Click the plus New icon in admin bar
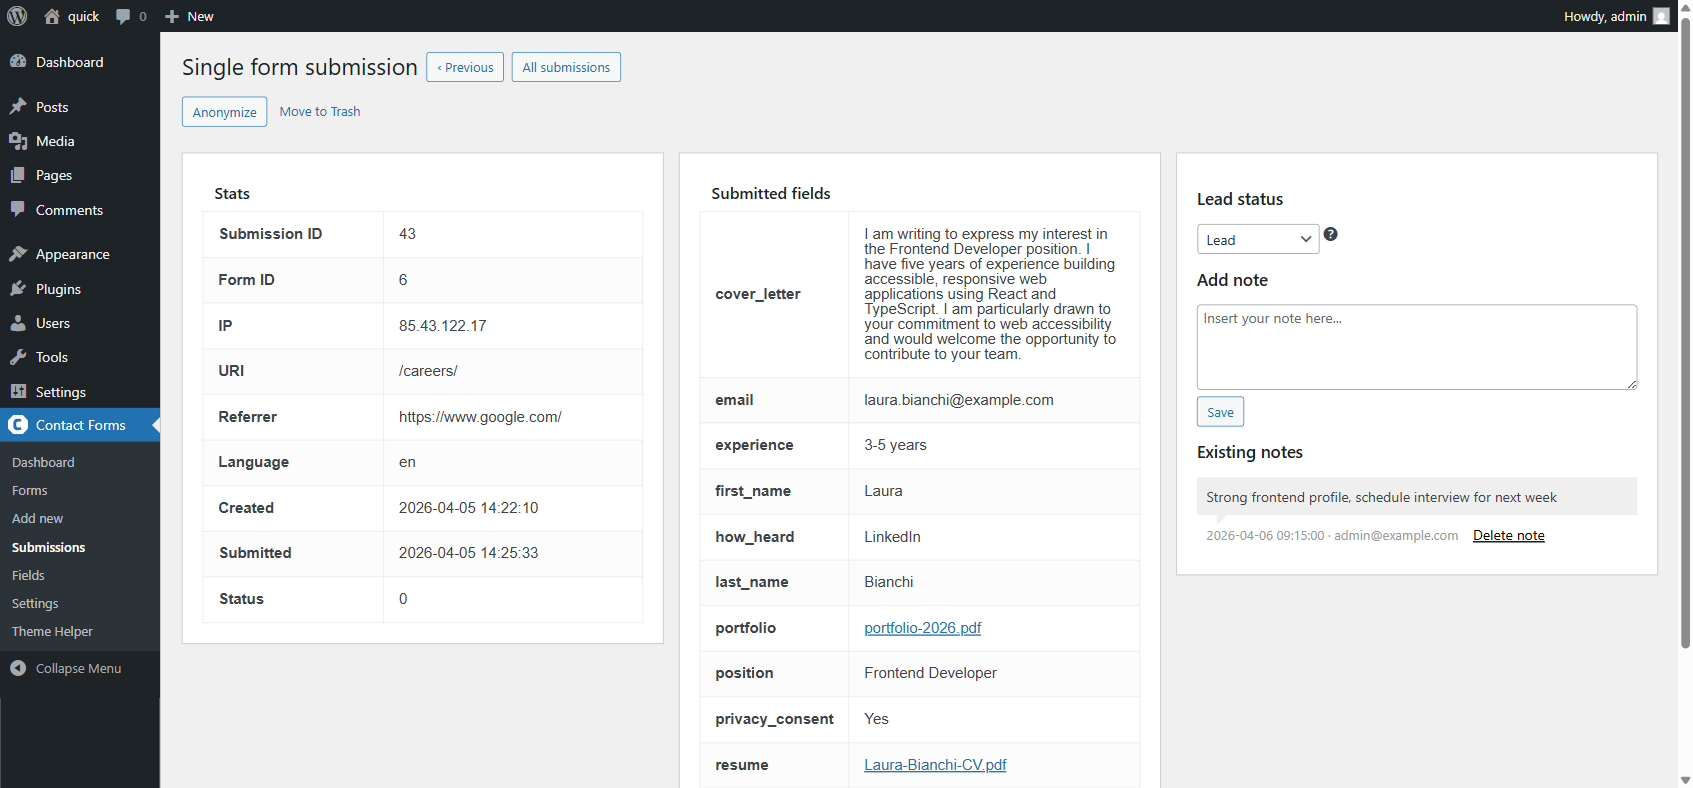Screen dimensions: 1693x788 pos(172,16)
